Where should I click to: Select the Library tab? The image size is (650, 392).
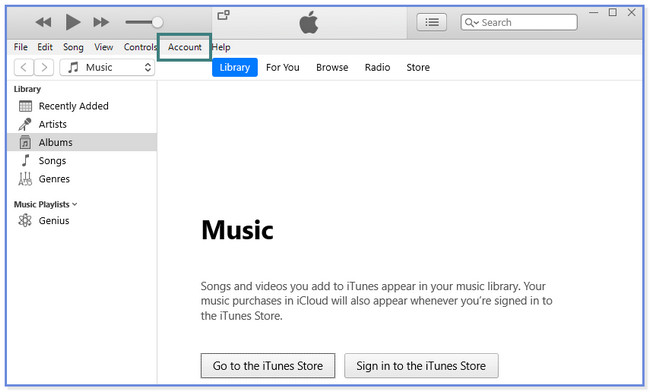(235, 67)
